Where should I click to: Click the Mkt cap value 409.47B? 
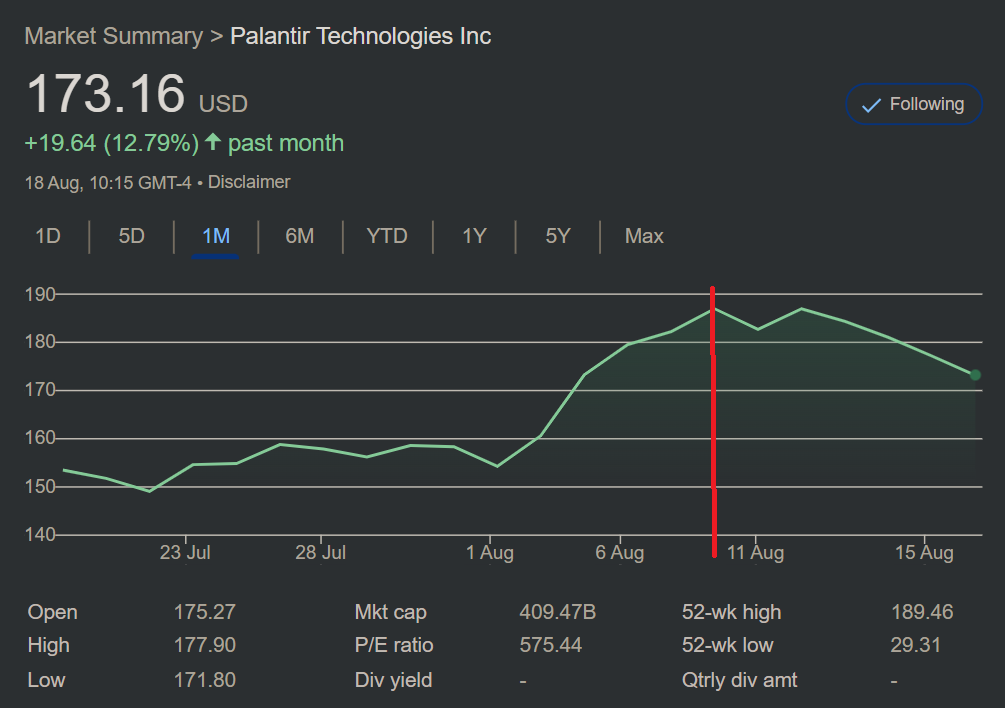coord(557,612)
